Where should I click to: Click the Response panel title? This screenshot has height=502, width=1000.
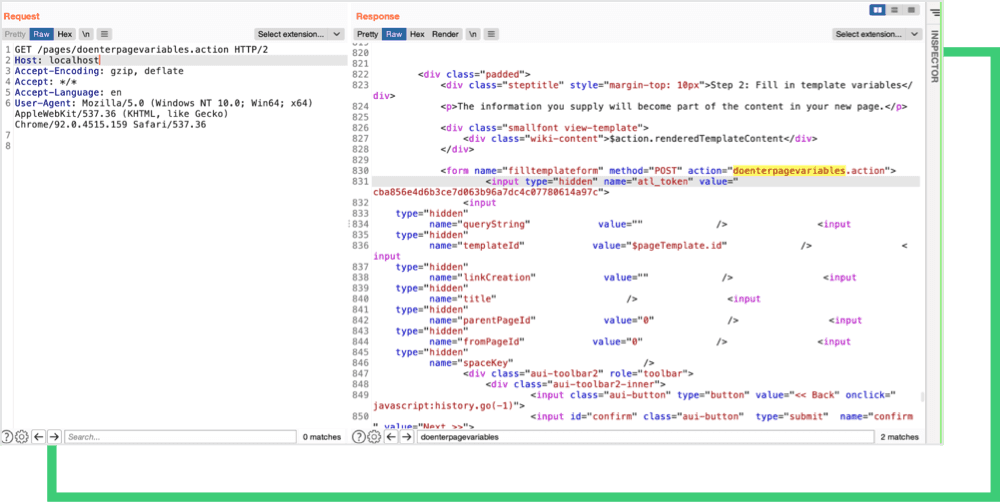point(378,16)
